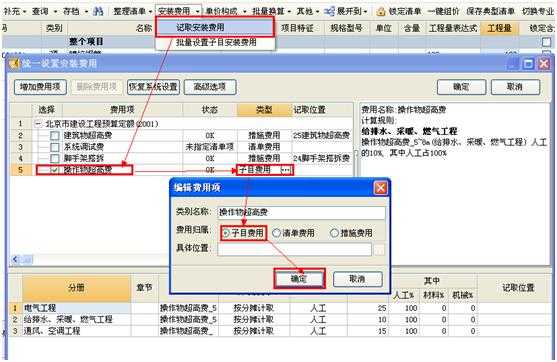Click the 展开到 expand-tree icon
Viewport: 557px width, 362px height.
tap(330, 11)
